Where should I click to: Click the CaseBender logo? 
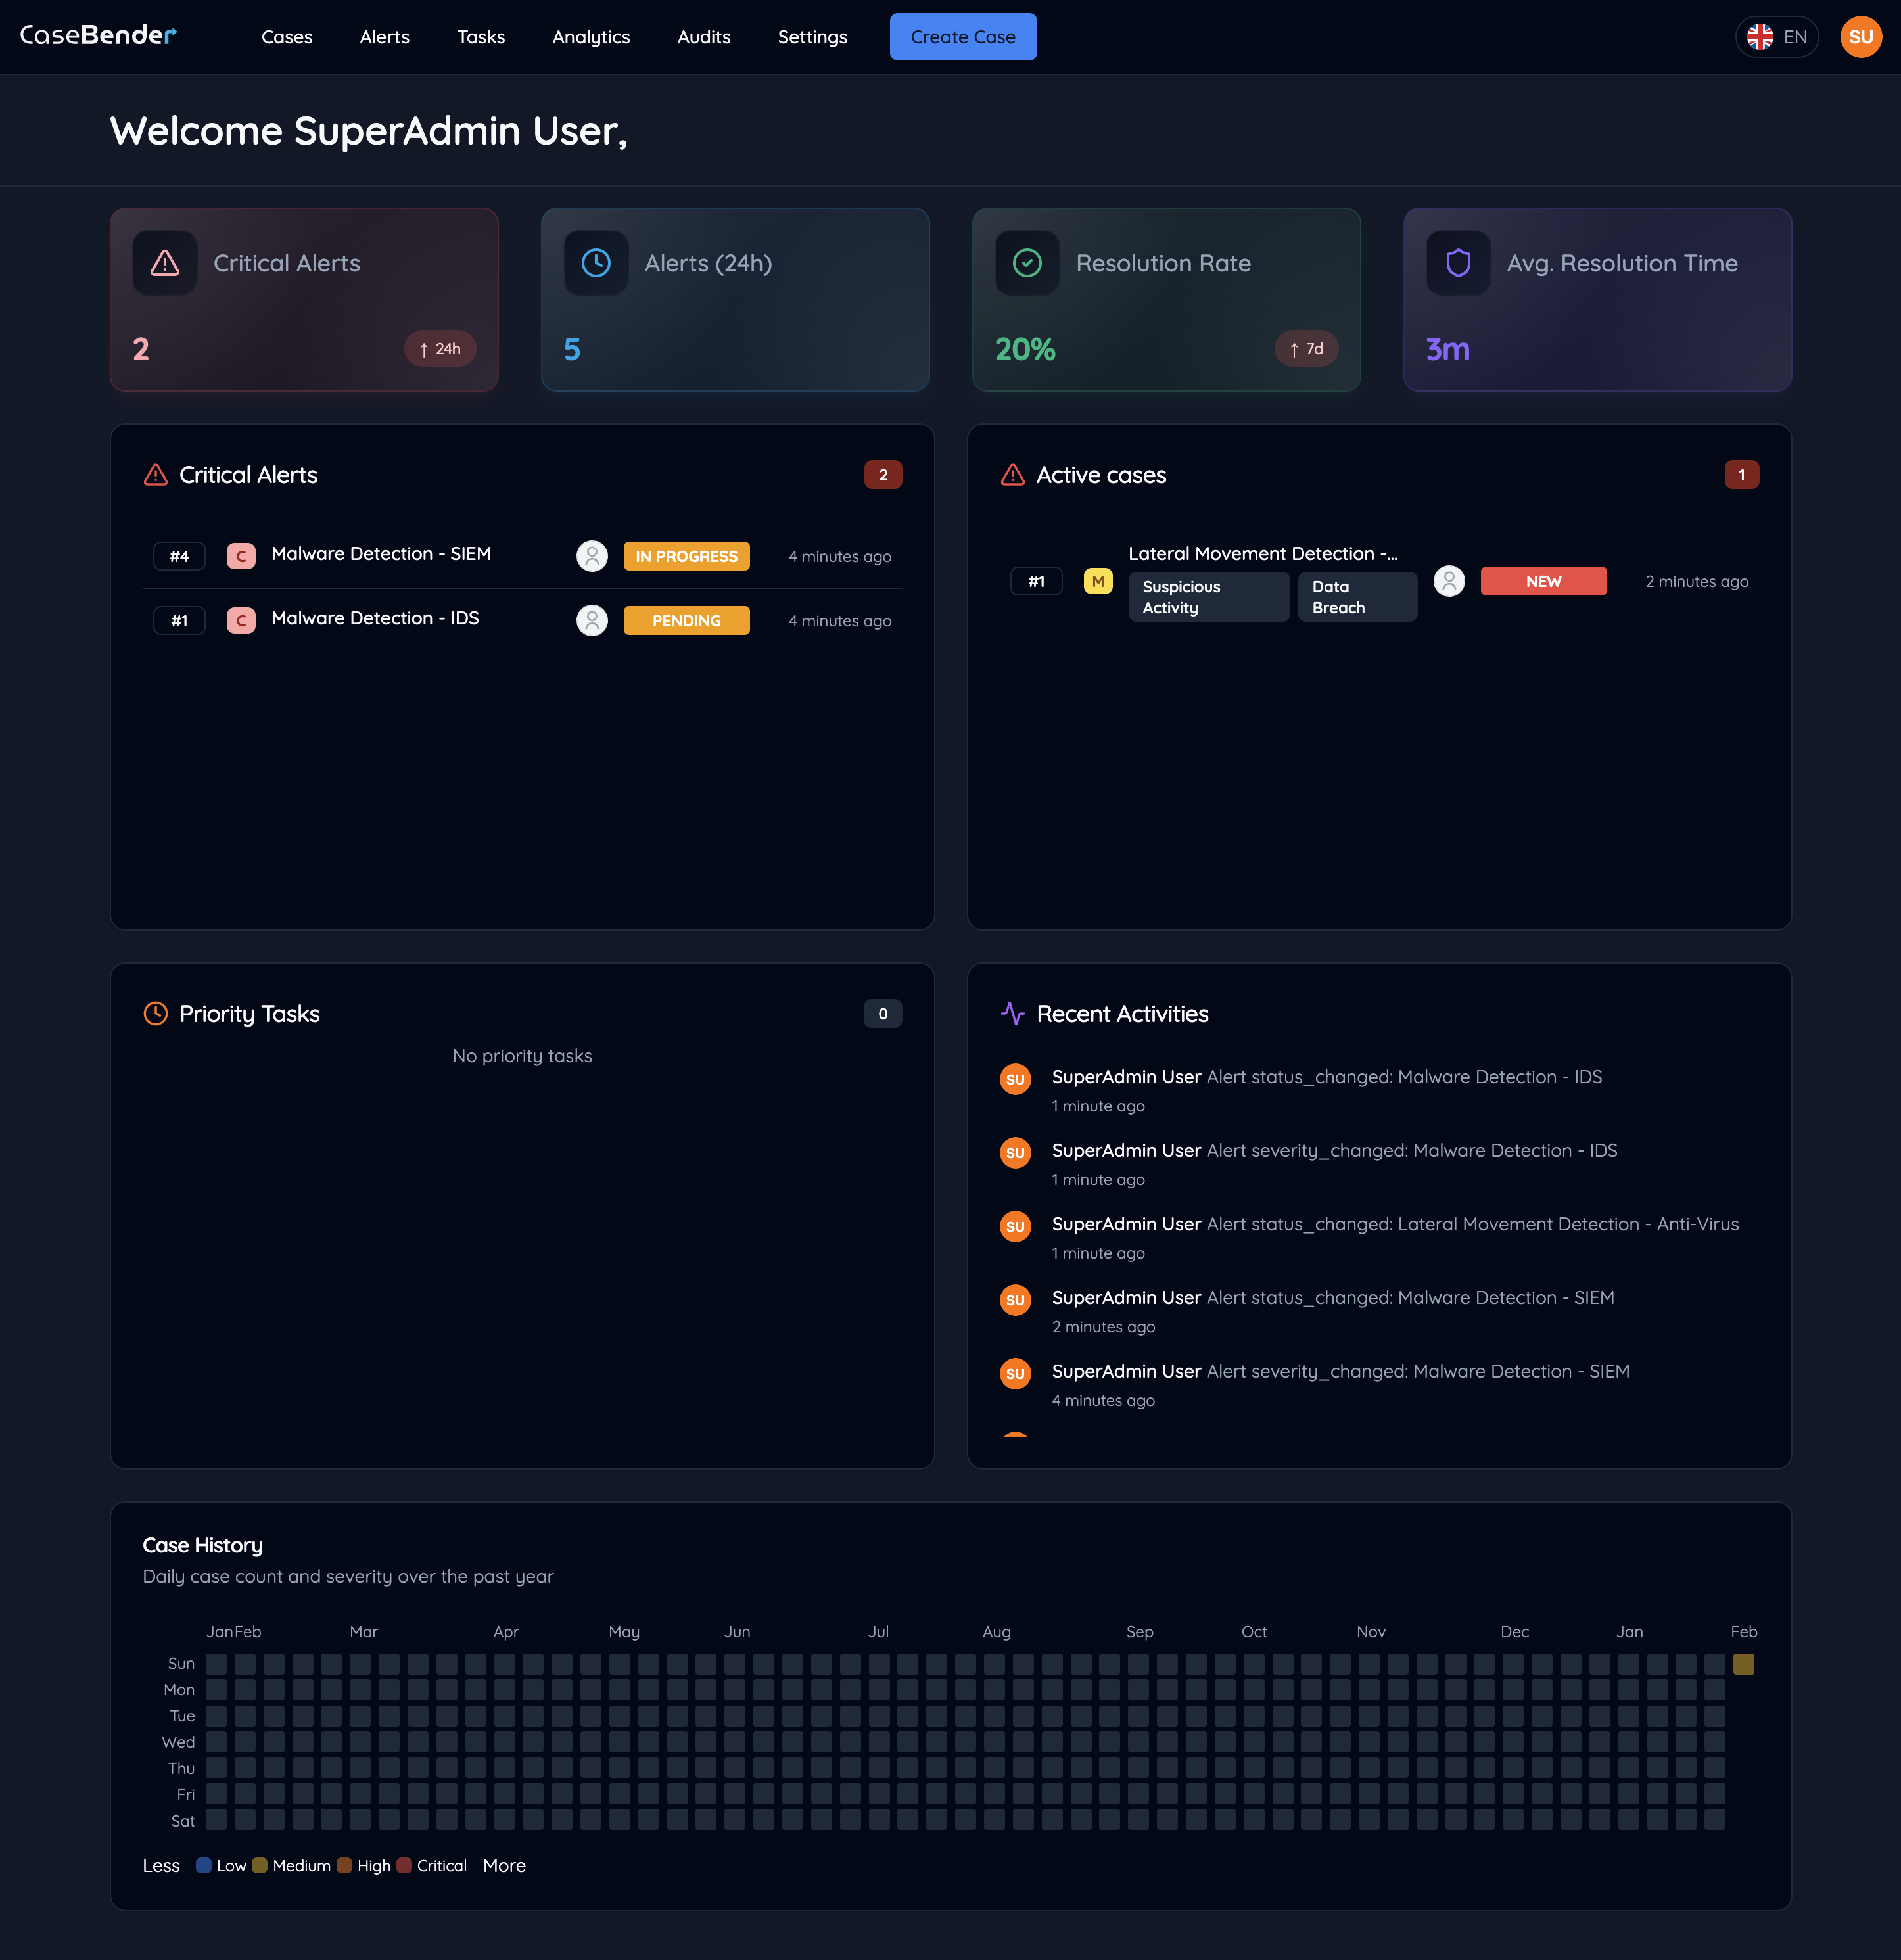tap(98, 36)
